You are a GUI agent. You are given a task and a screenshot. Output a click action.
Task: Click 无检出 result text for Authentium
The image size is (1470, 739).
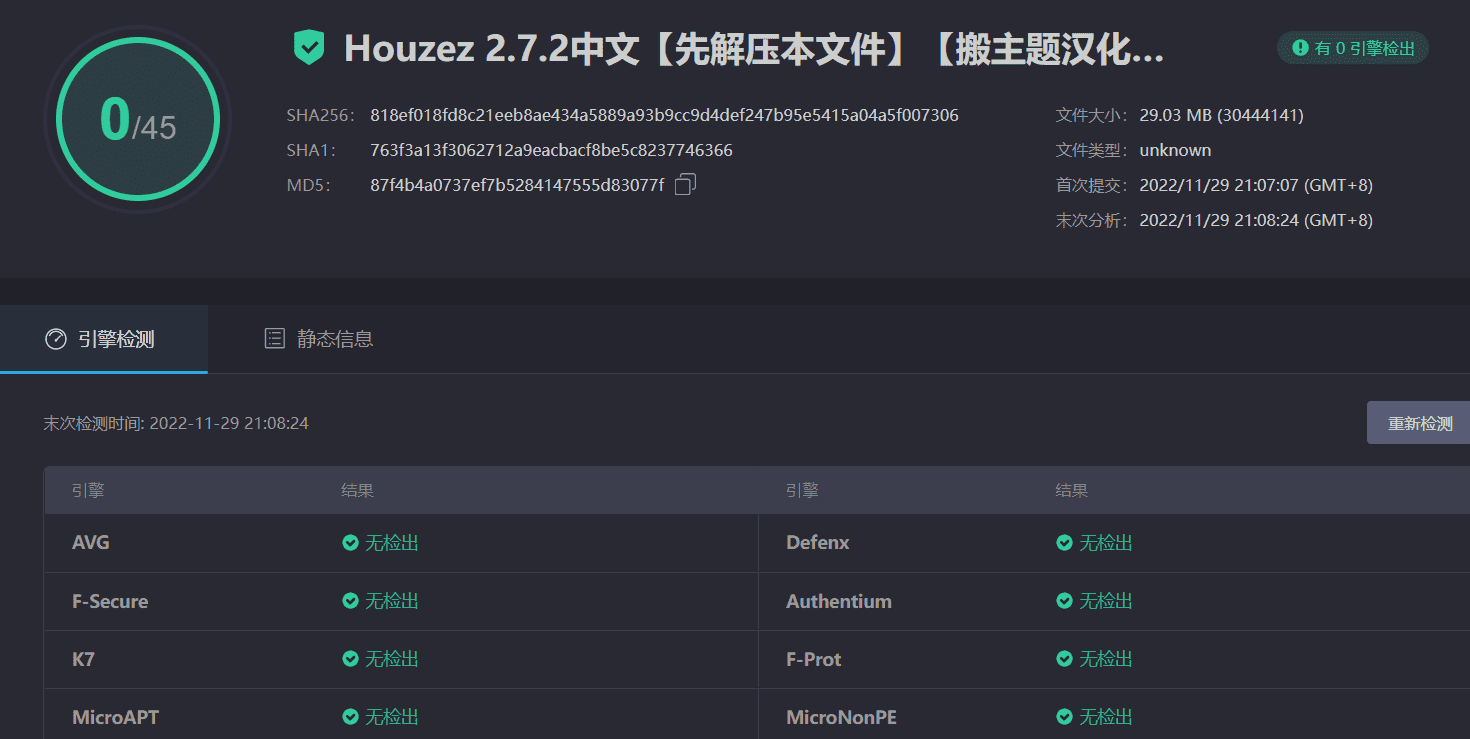(x=1106, y=601)
